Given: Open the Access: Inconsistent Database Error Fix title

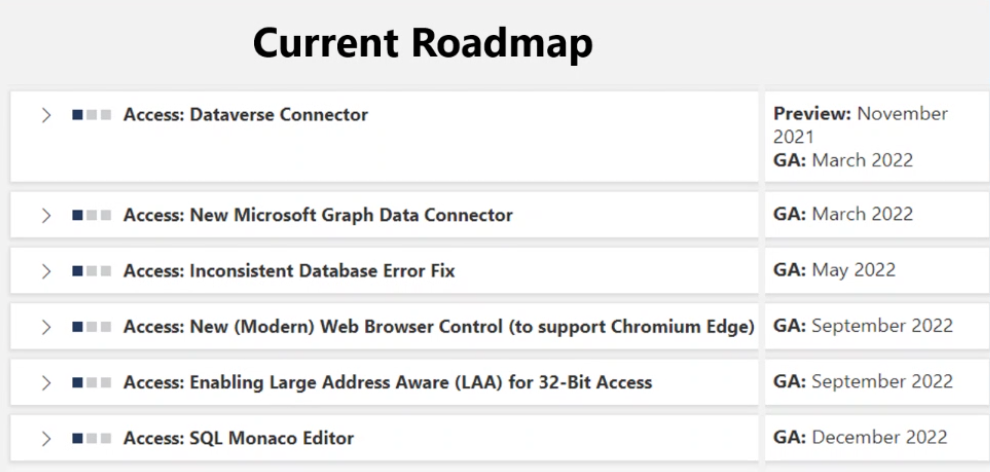Looking at the screenshot, I should tap(289, 271).
